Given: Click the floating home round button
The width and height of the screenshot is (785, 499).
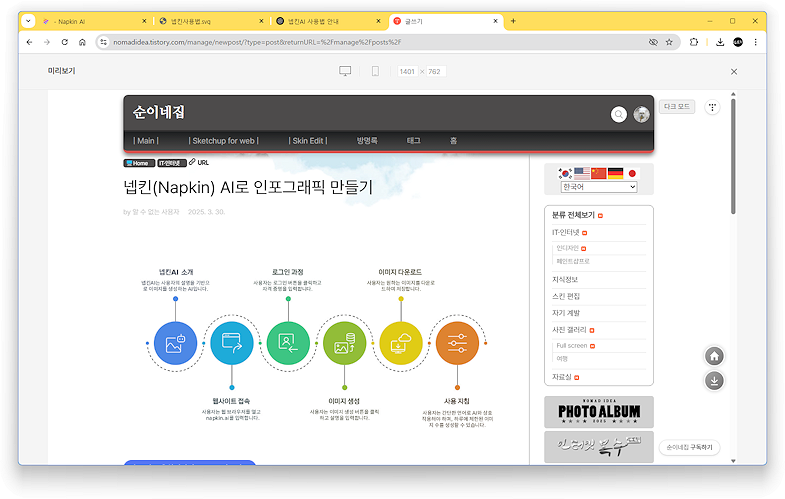Looking at the screenshot, I should [714, 356].
